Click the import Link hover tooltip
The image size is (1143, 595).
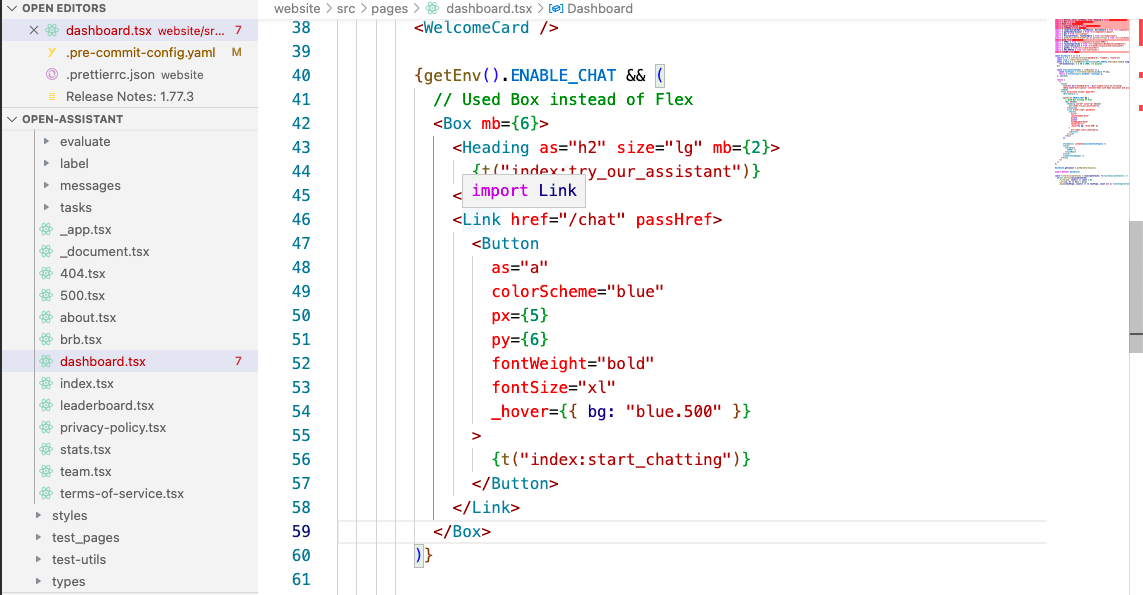(x=523, y=190)
